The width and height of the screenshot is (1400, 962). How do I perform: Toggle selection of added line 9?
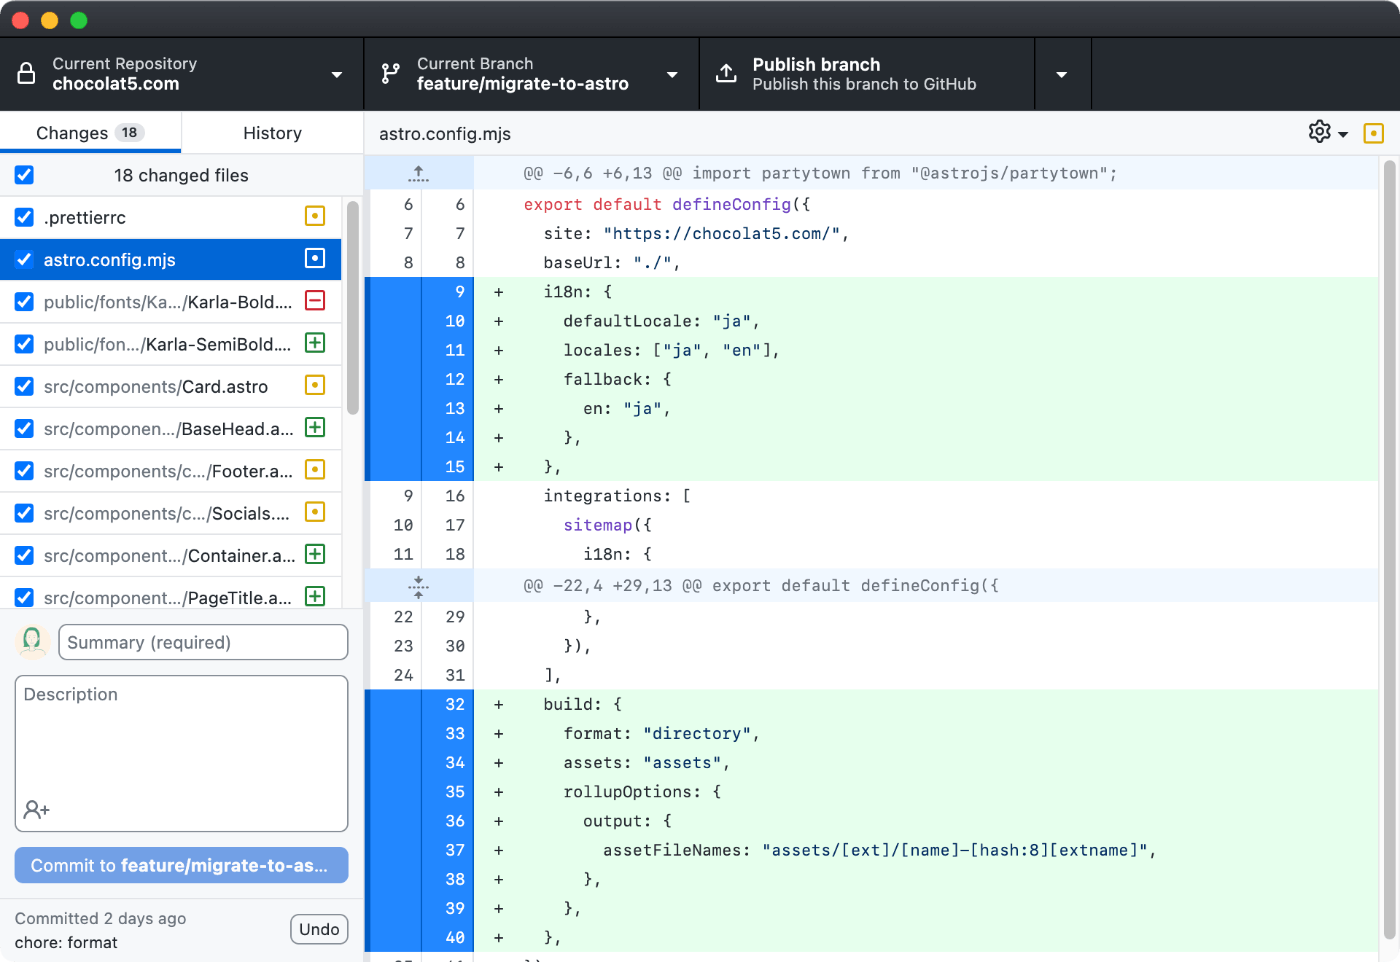(419, 292)
